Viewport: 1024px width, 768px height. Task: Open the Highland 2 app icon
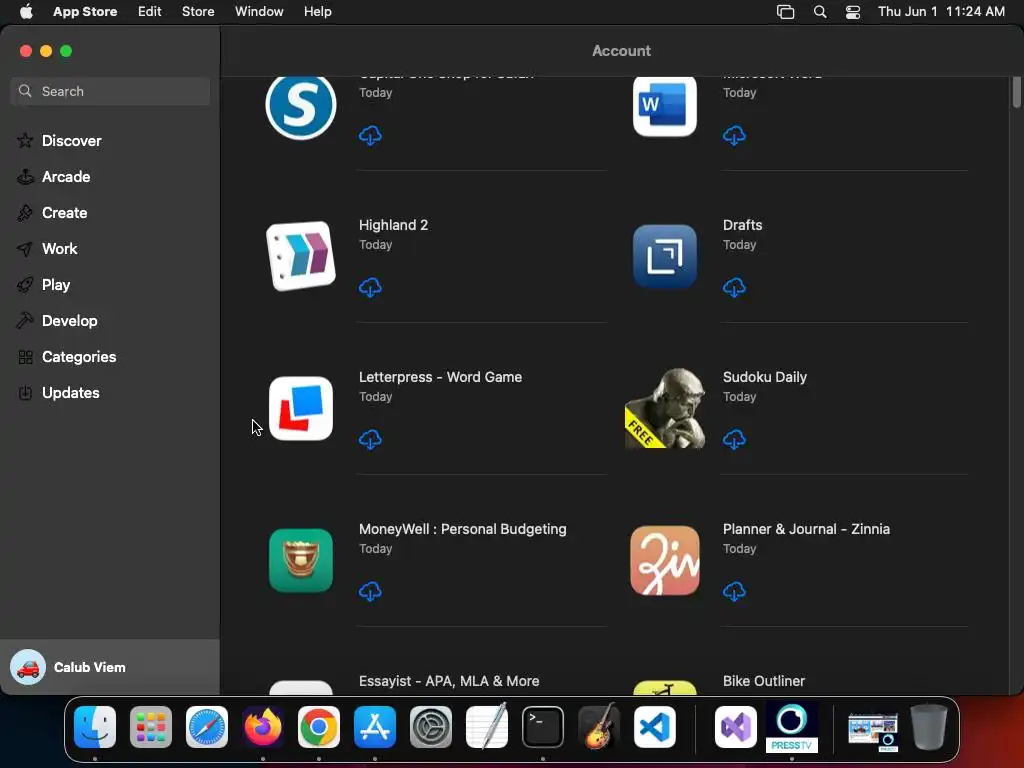click(301, 256)
